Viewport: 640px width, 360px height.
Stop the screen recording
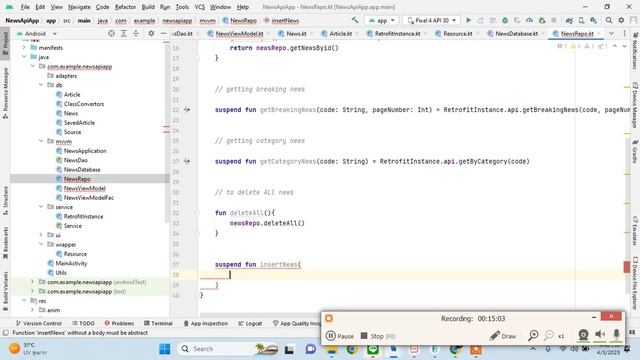378,336
